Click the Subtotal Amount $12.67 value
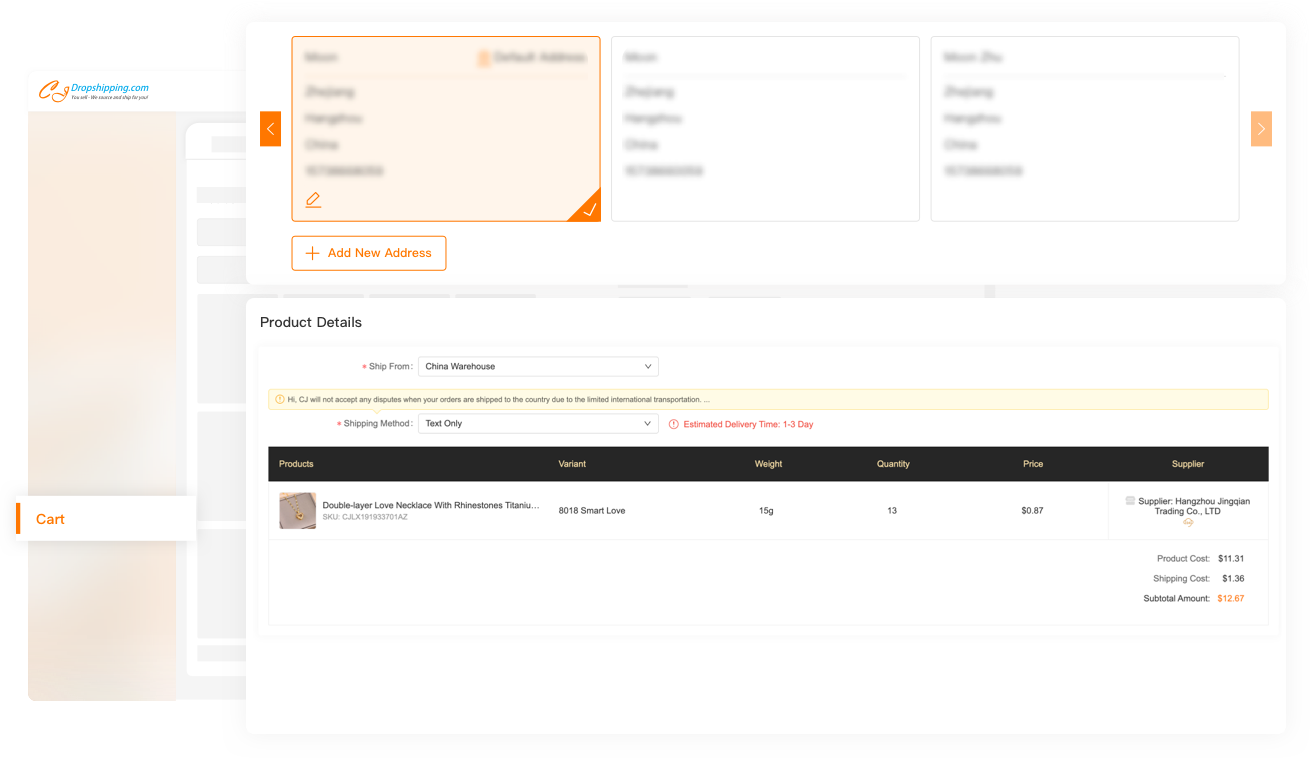Viewport: 1310px width, 758px height. coord(1230,599)
